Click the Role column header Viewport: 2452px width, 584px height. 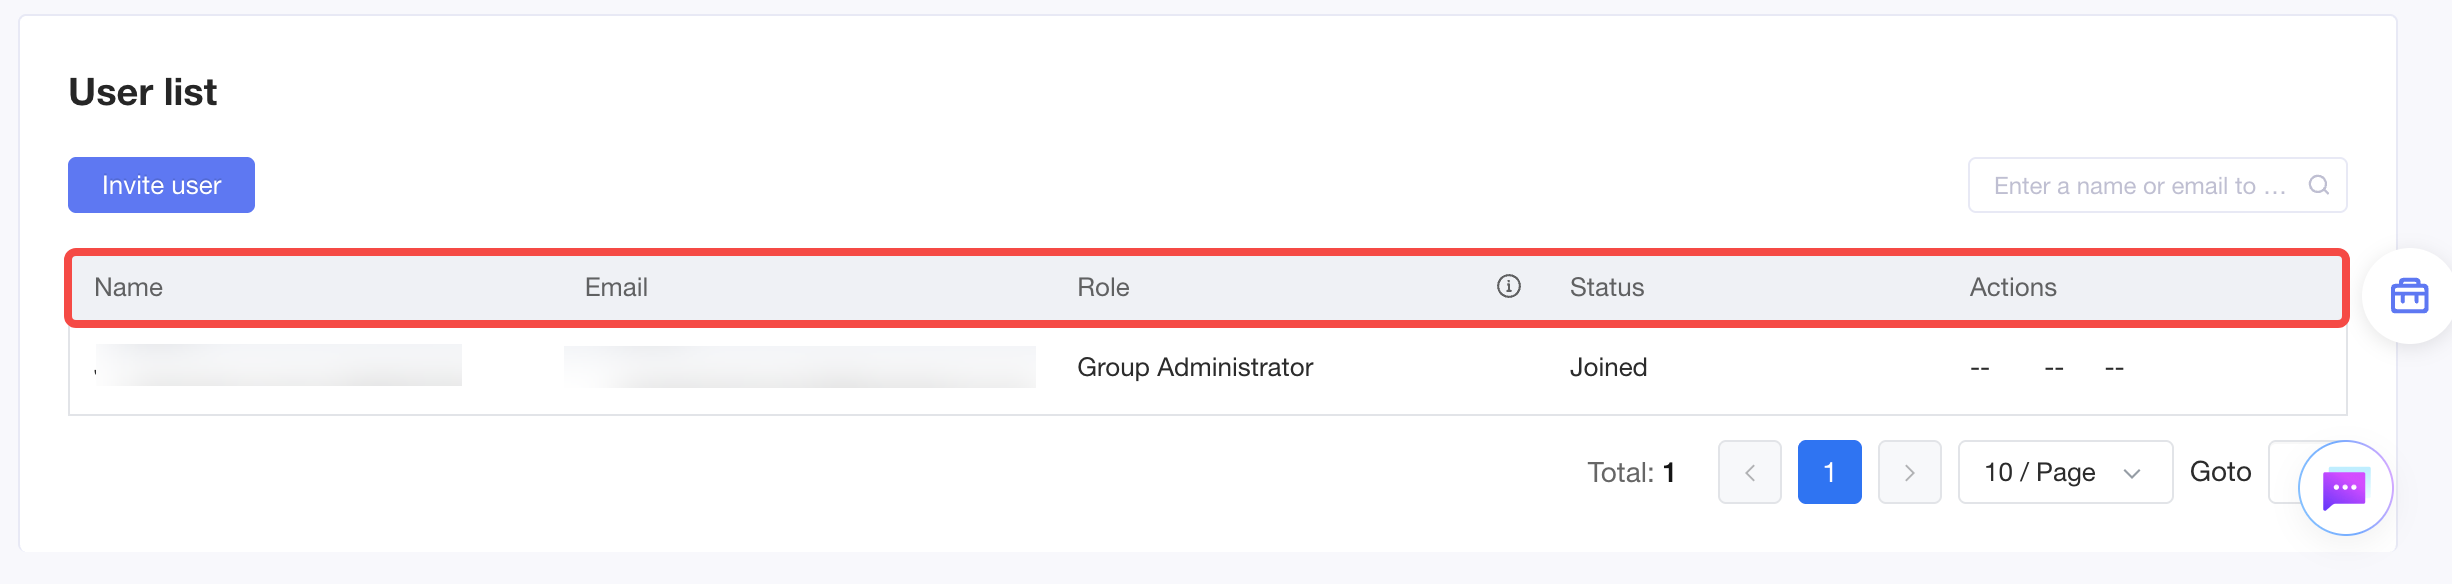point(1103,287)
